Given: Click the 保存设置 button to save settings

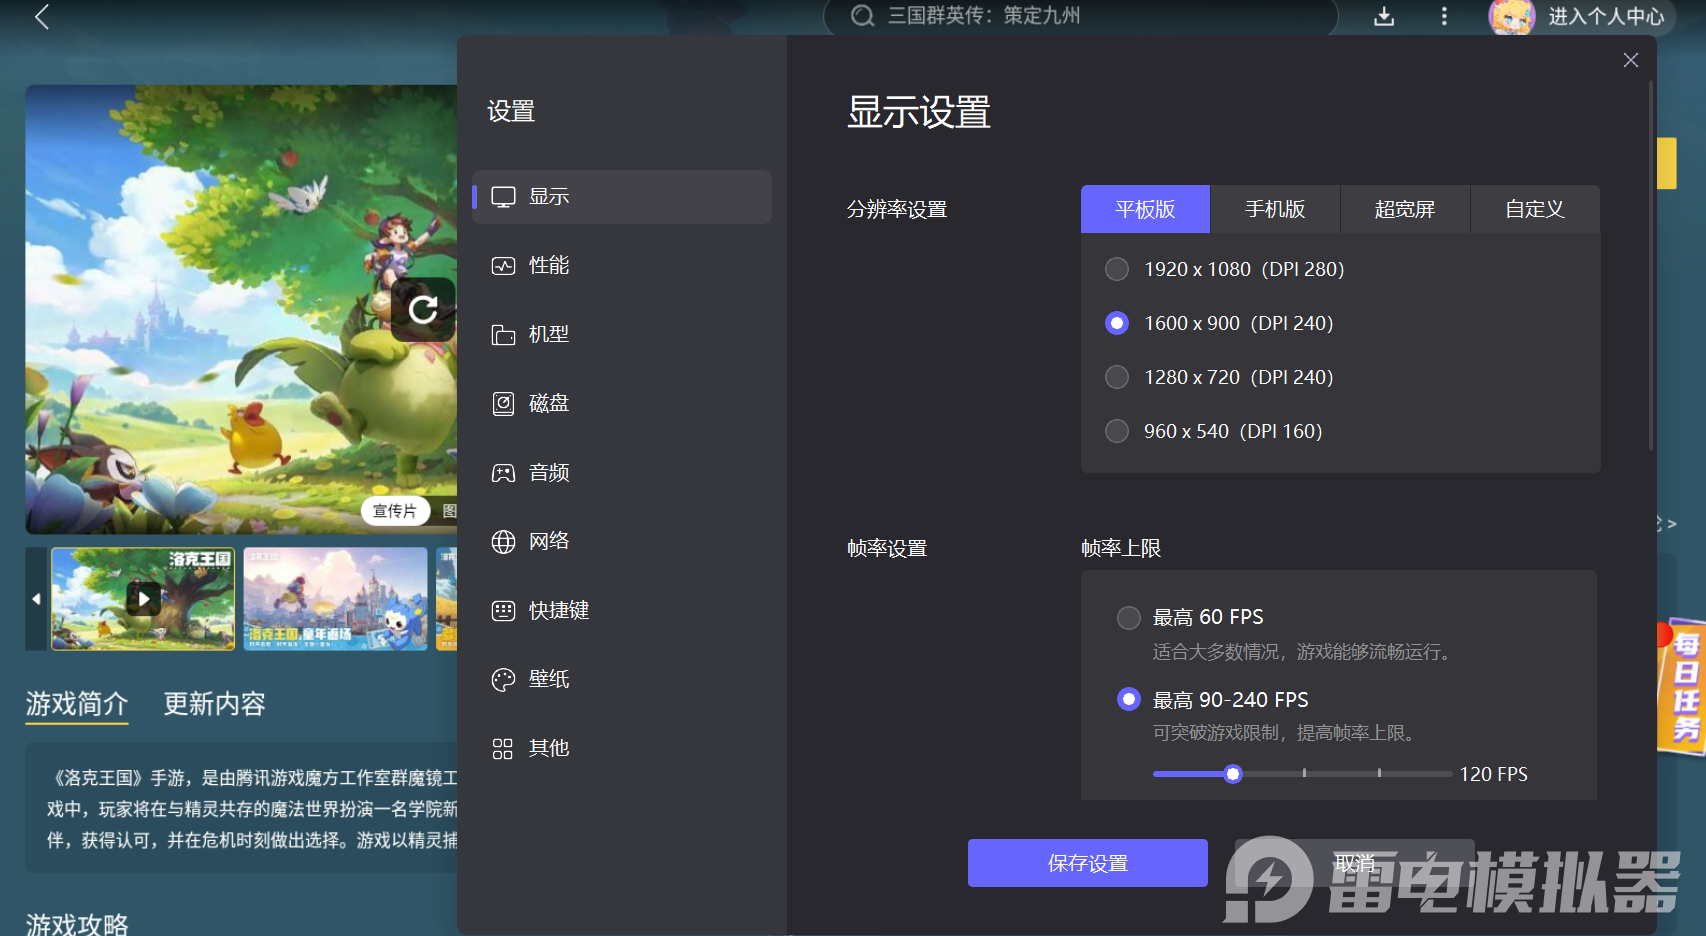Looking at the screenshot, I should (x=1087, y=862).
